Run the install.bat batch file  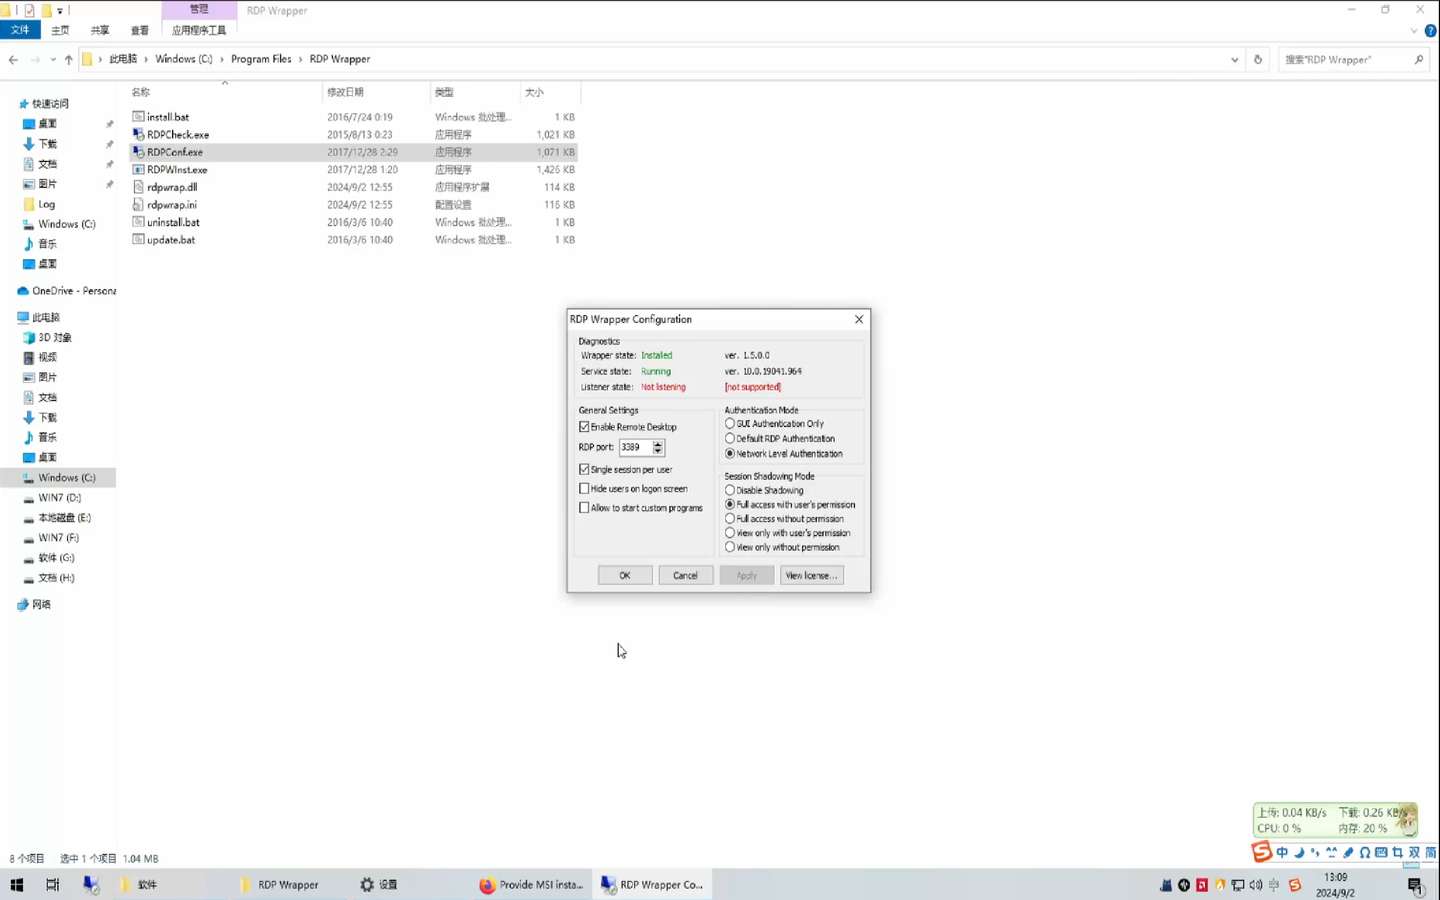tap(167, 116)
